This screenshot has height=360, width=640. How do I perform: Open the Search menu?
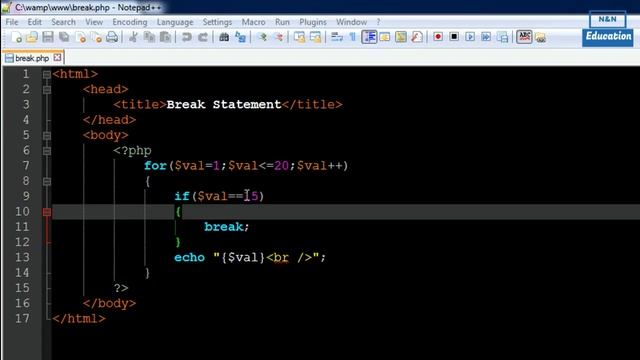coord(63,22)
